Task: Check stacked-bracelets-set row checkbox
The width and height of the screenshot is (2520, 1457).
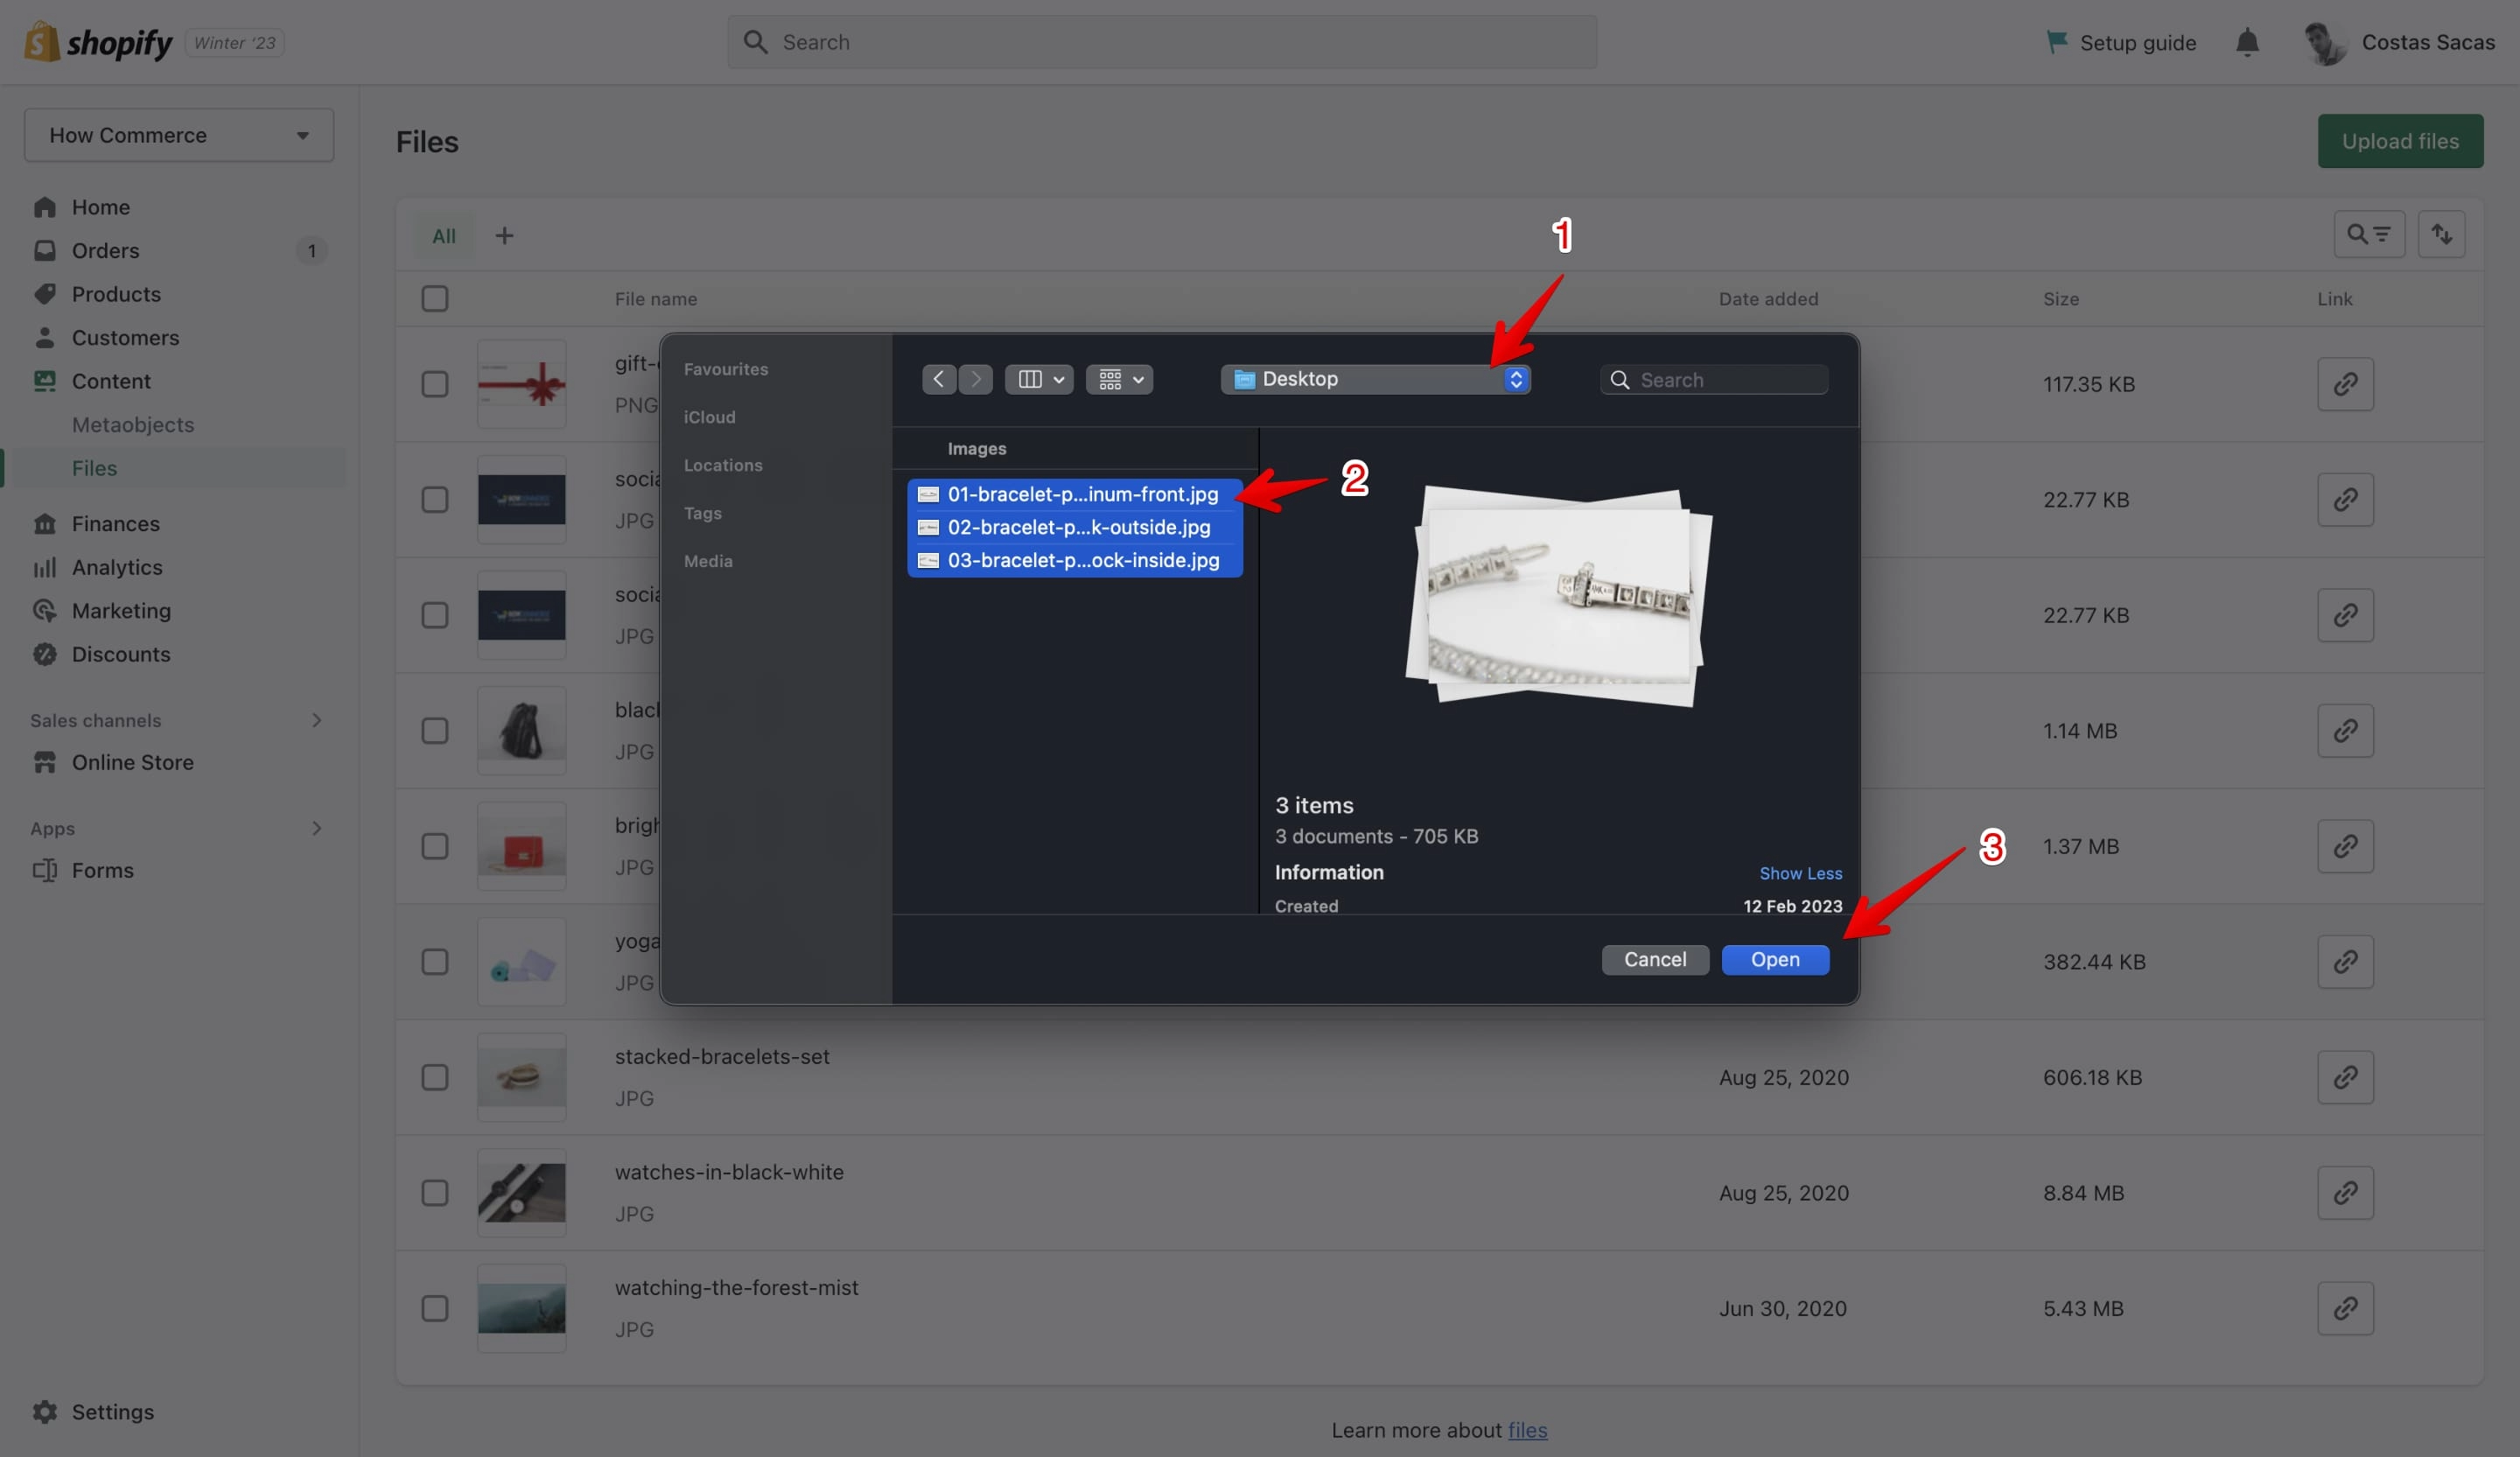Action: point(435,1077)
